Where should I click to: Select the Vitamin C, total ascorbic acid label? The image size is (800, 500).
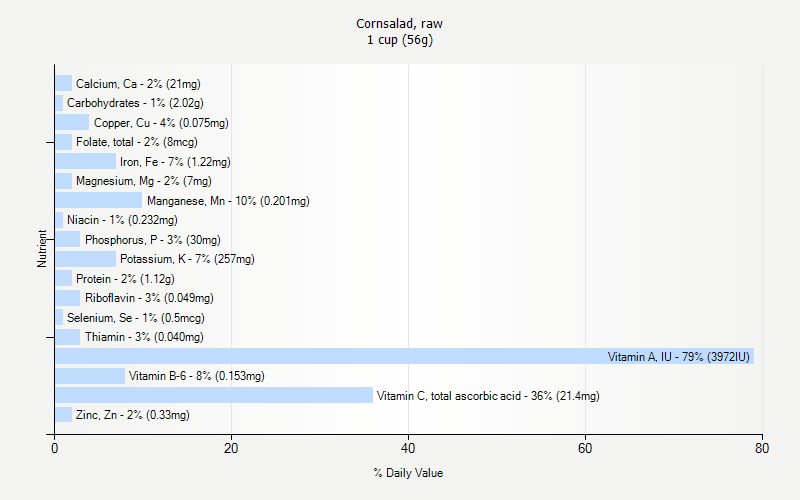pyautogui.click(x=488, y=396)
